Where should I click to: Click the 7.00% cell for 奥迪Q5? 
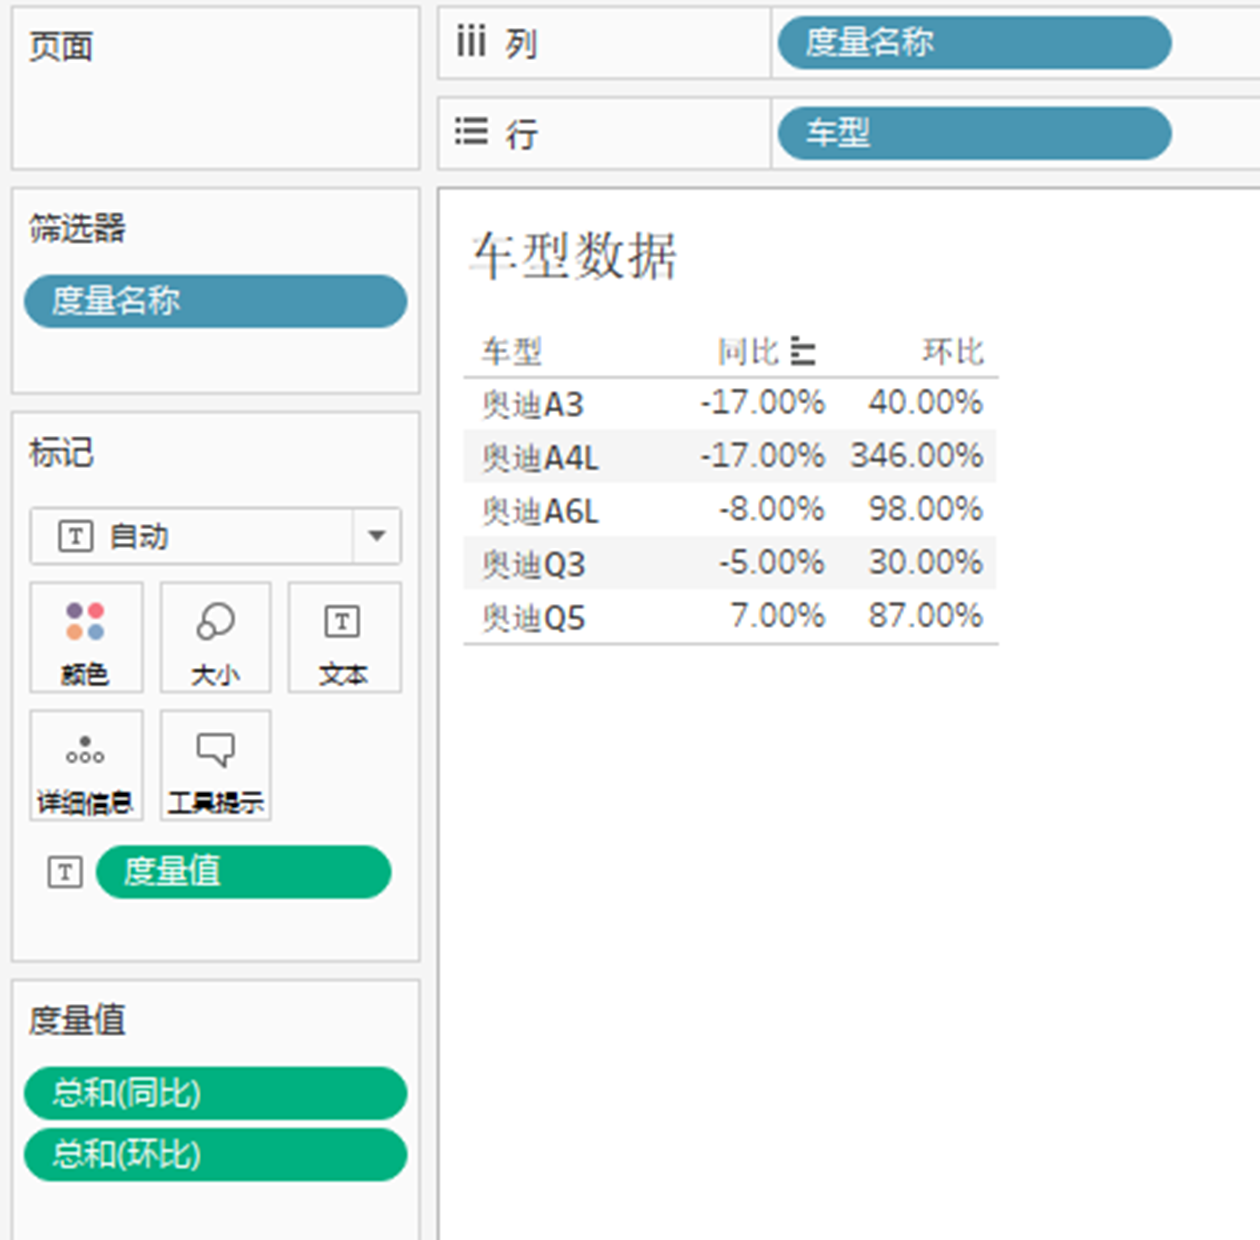pos(778,615)
